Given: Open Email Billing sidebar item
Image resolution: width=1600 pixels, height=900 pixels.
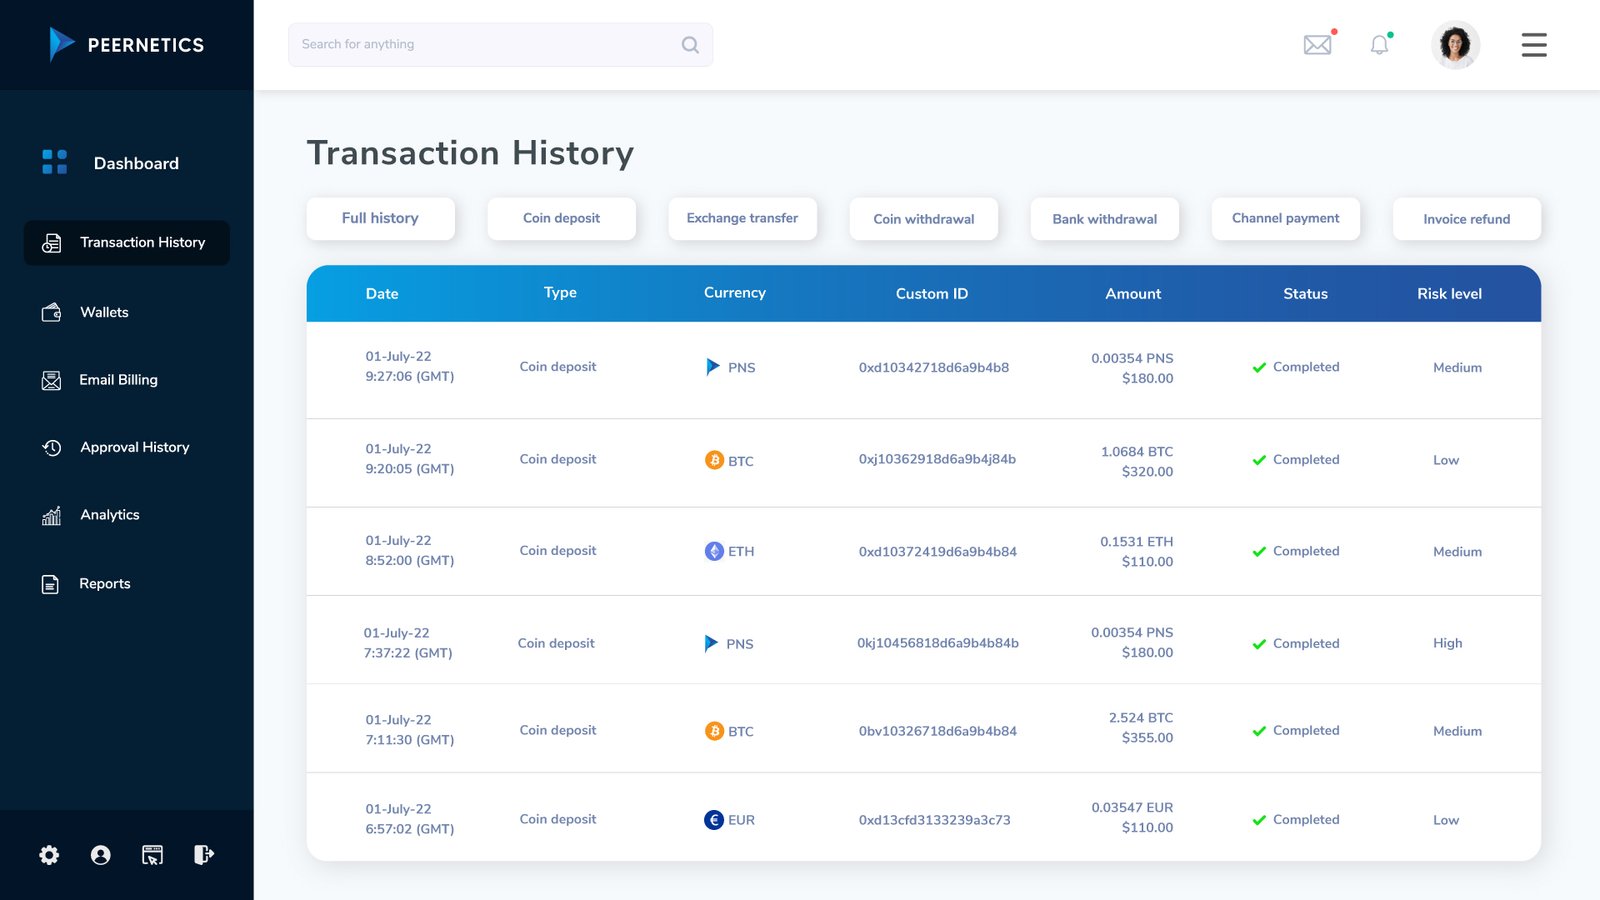Looking at the screenshot, I should point(118,380).
